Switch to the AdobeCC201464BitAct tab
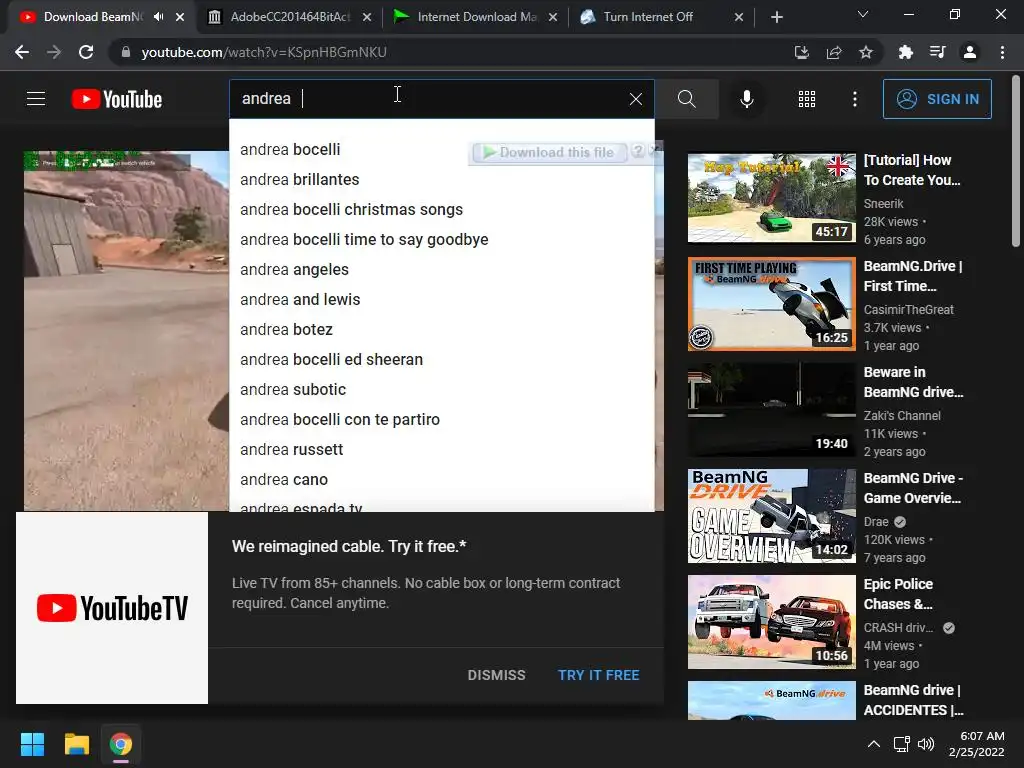The width and height of the screenshot is (1024, 768). (290, 17)
